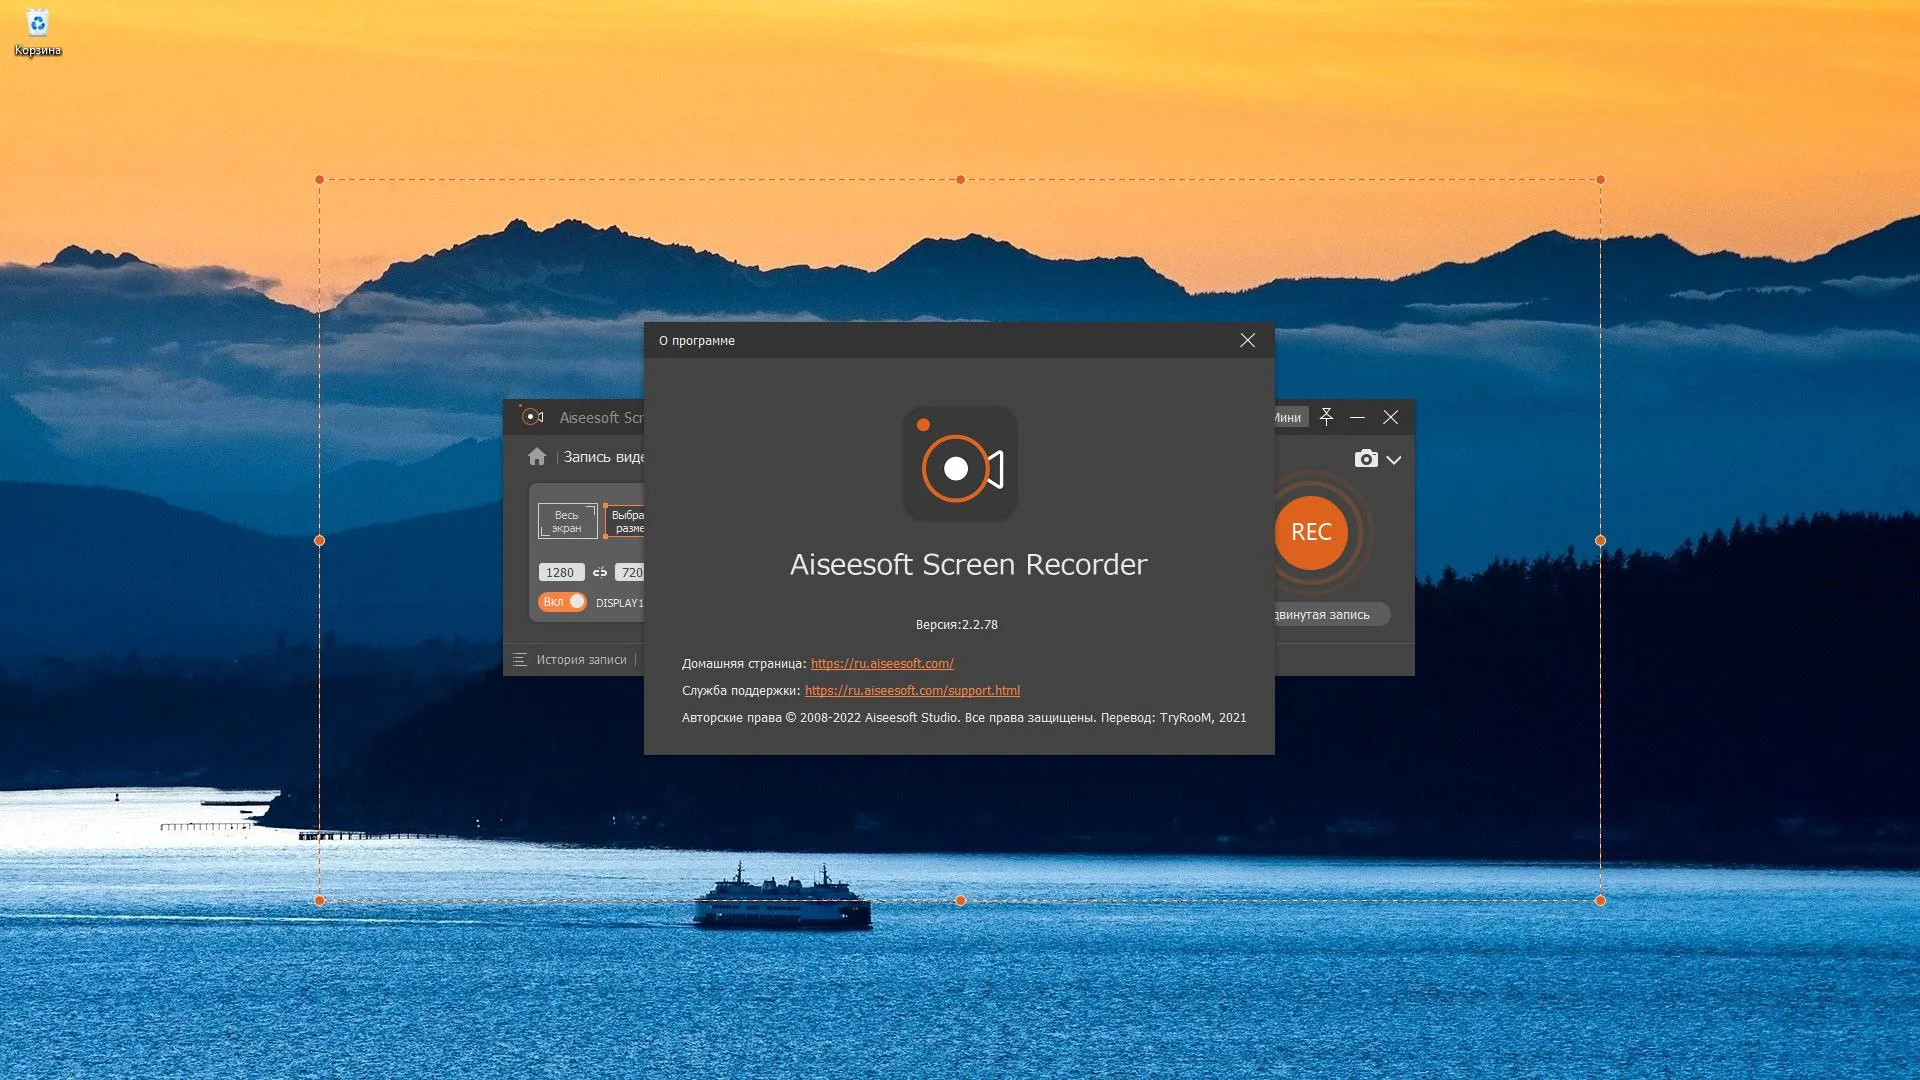This screenshot has width=1920, height=1080.
Task: Click the aspect ratio lock link icon
Action: tap(600, 573)
